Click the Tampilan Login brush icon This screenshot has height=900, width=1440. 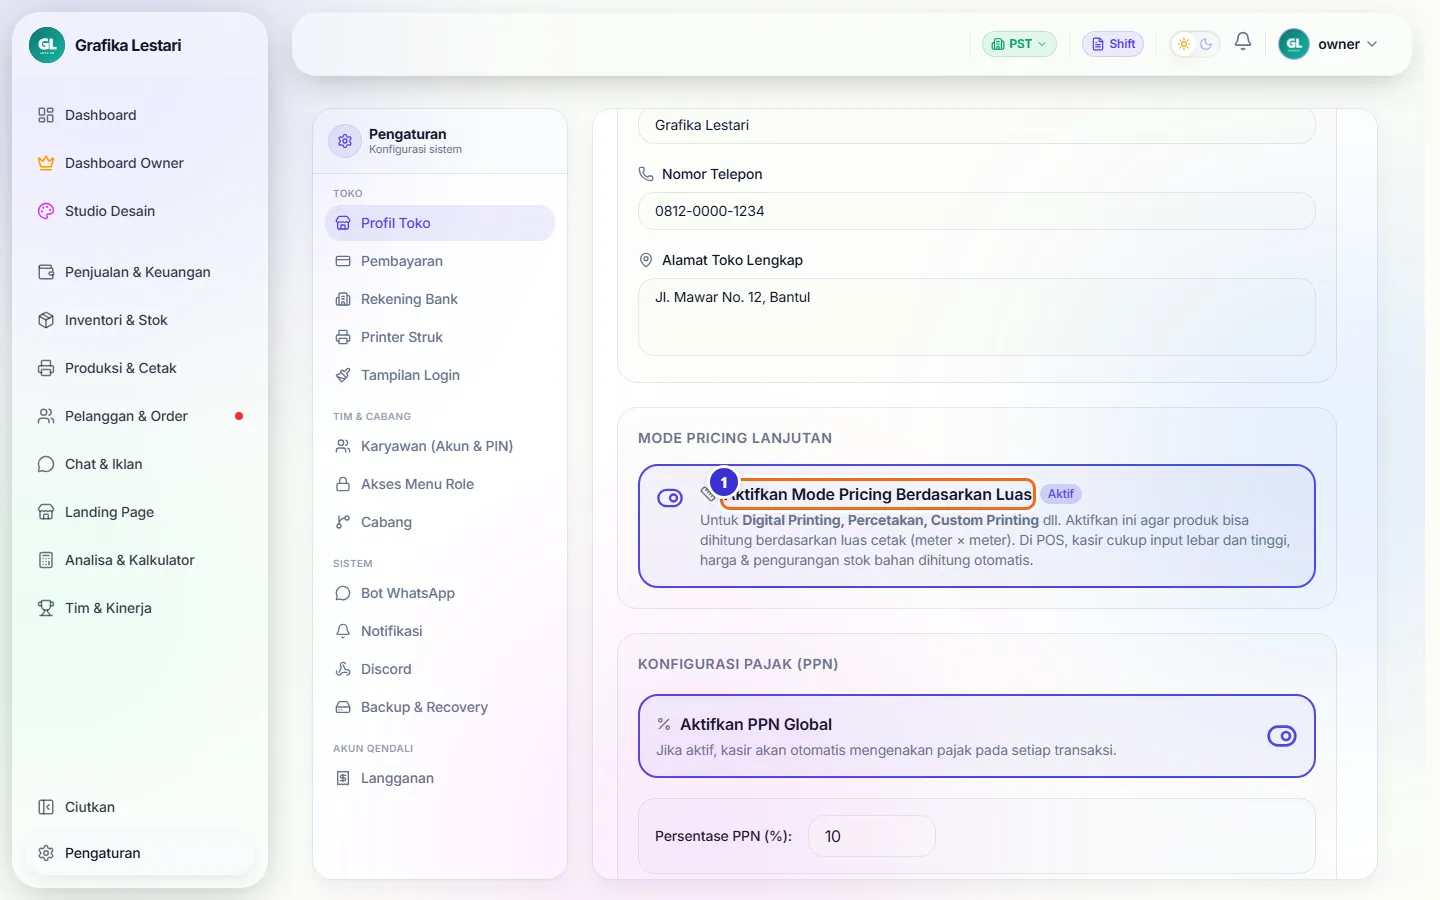[343, 375]
